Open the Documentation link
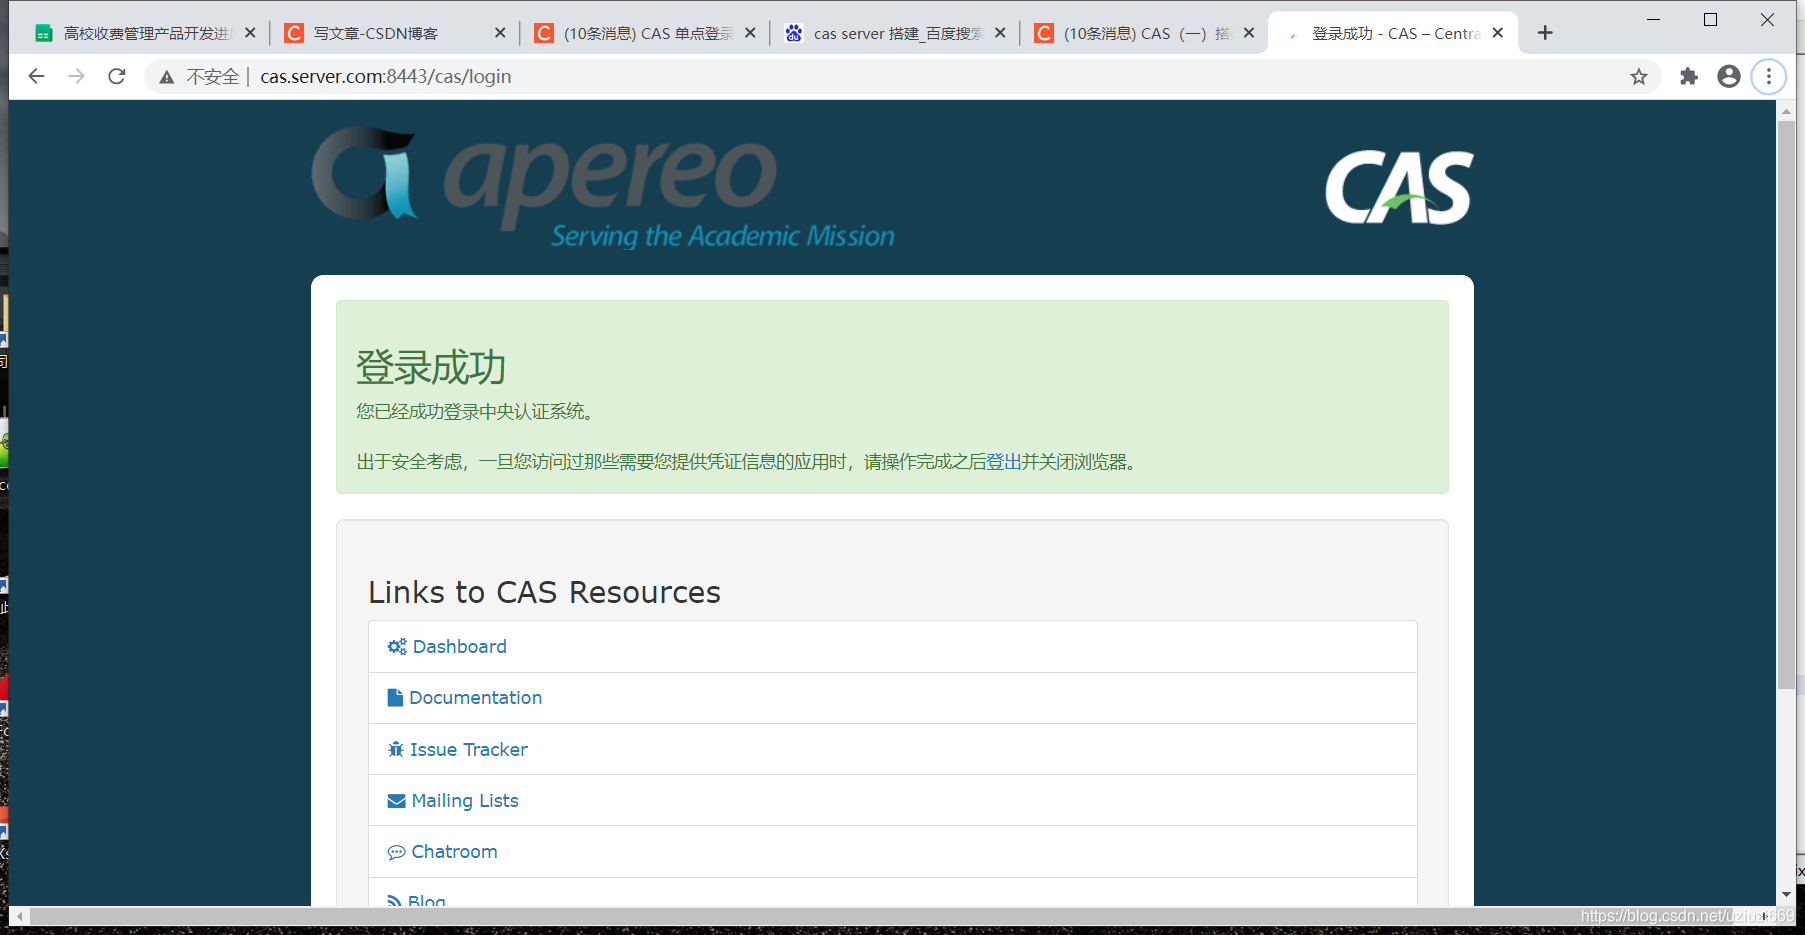This screenshot has height=935, width=1805. (x=476, y=698)
